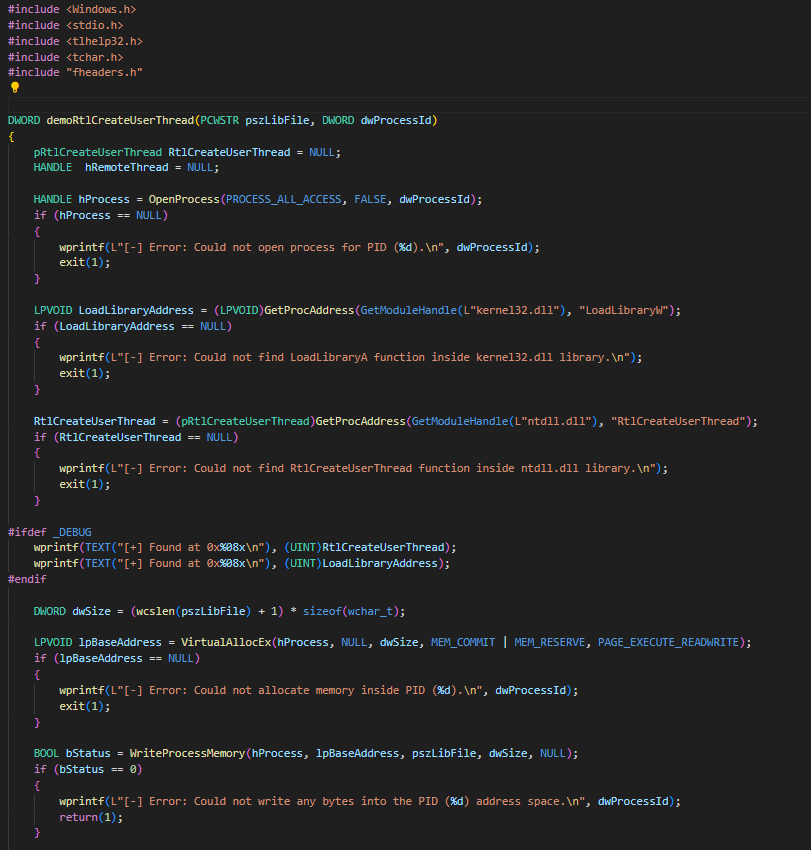
Task: Click 'if (LoadLibraryAddress == NULL)' line
Action: coord(133,326)
